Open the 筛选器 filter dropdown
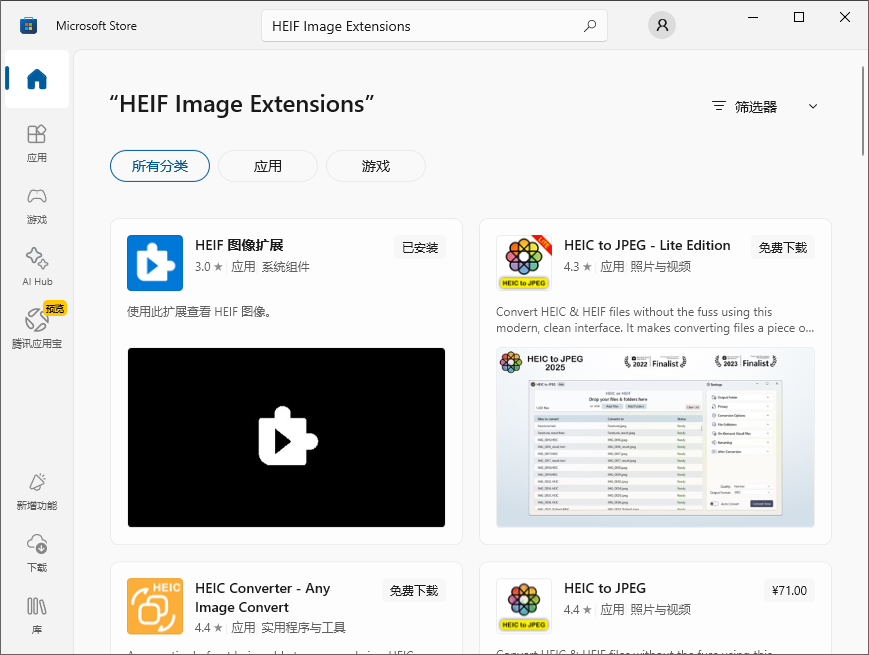The width and height of the screenshot is (869, 655). click(x=764, y=105)
